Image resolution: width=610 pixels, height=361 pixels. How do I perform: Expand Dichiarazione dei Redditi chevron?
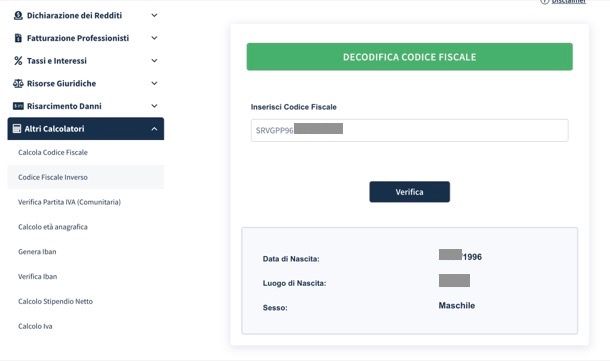pyautogui.click(x=154, y=16)
